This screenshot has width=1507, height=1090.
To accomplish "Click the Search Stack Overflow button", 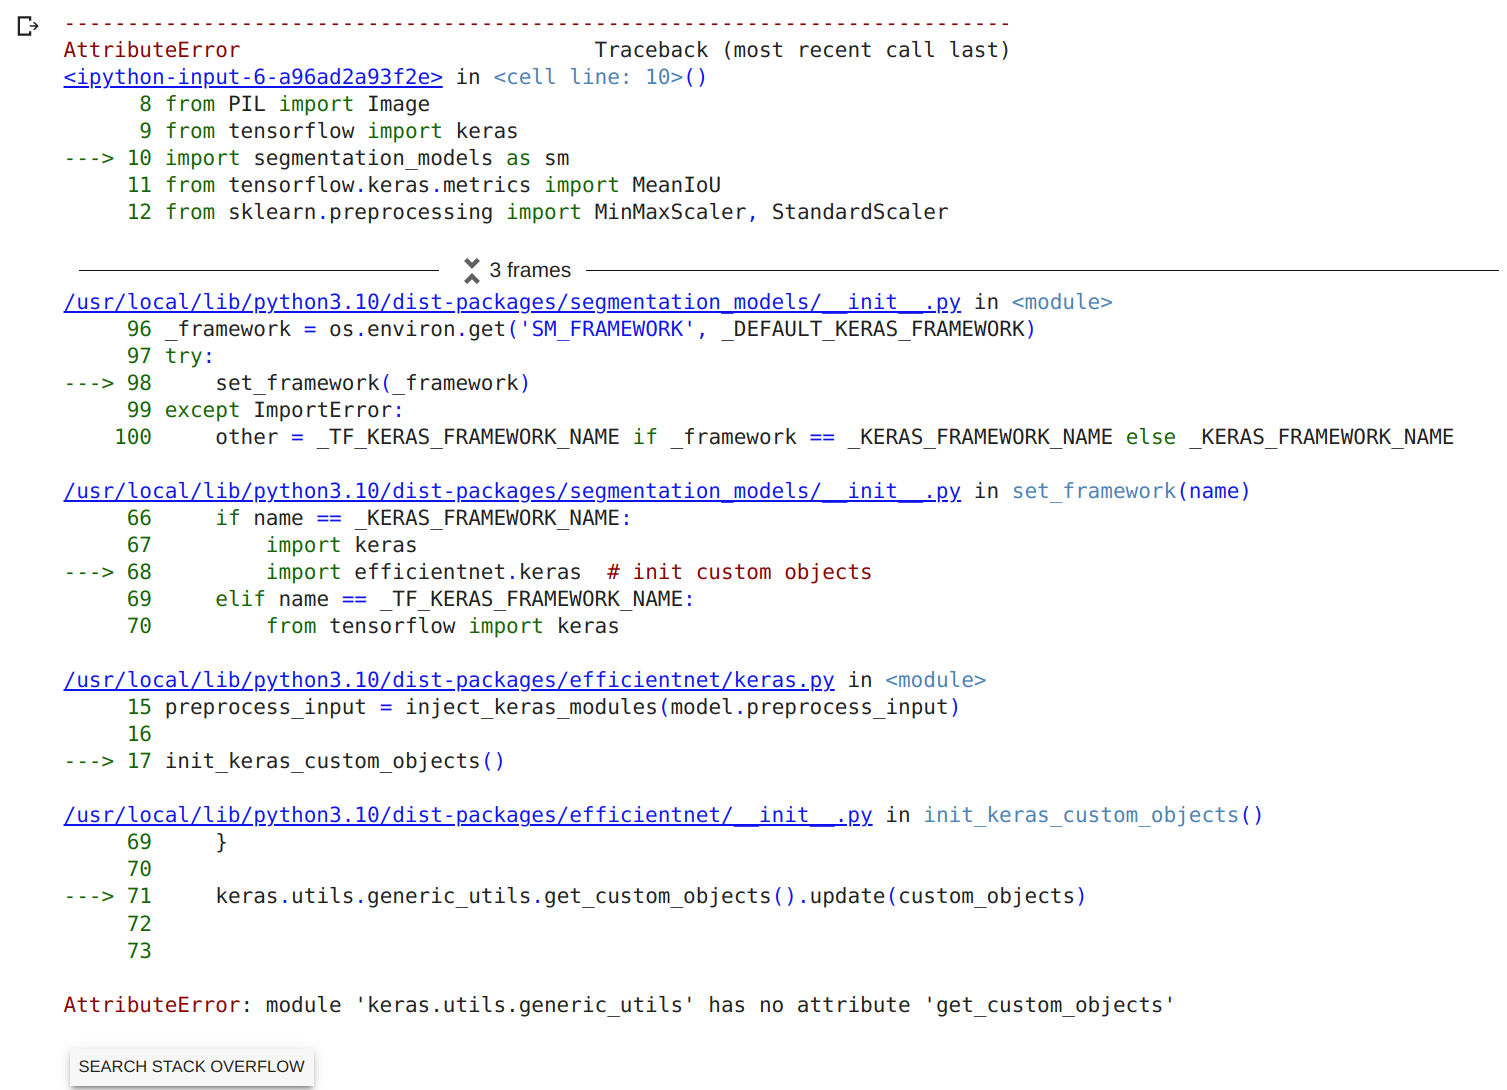I will point(191,1066).
